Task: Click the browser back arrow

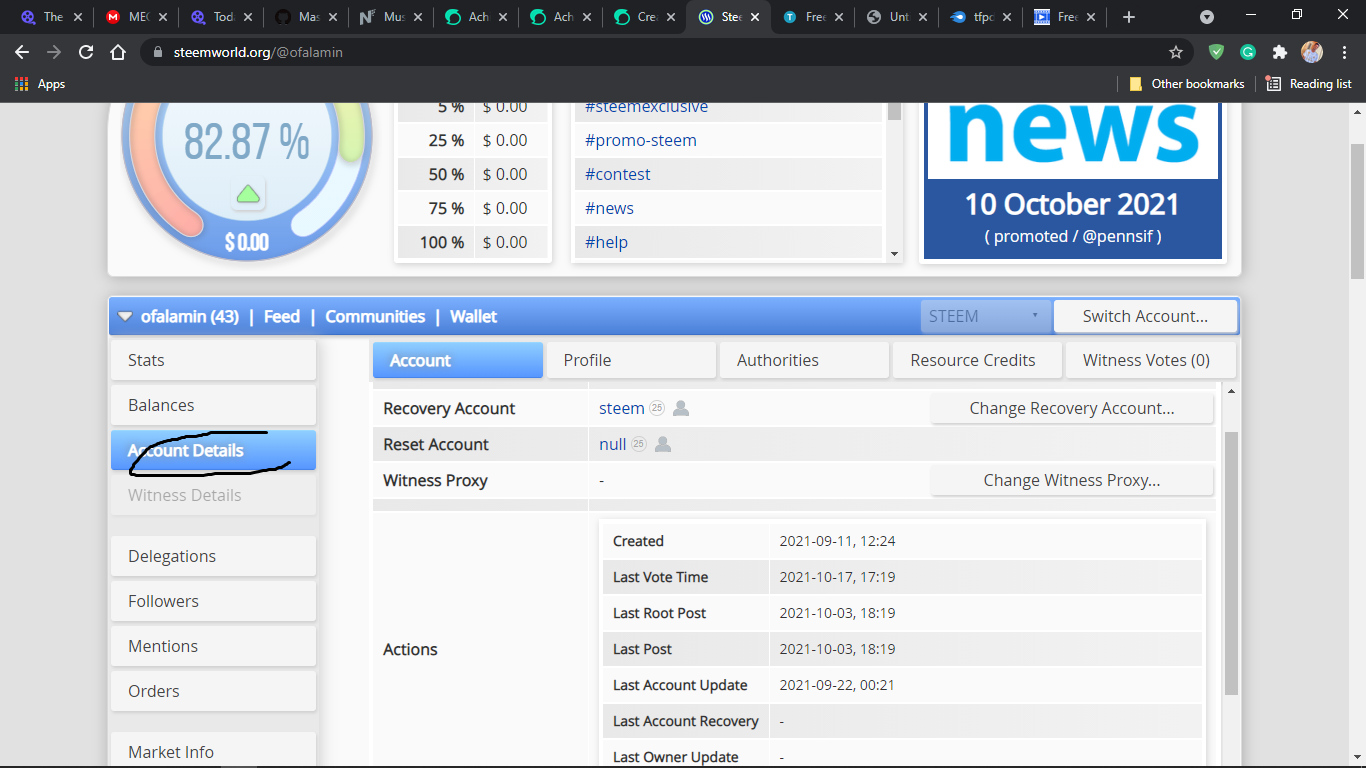Action: tap(22, 52)
